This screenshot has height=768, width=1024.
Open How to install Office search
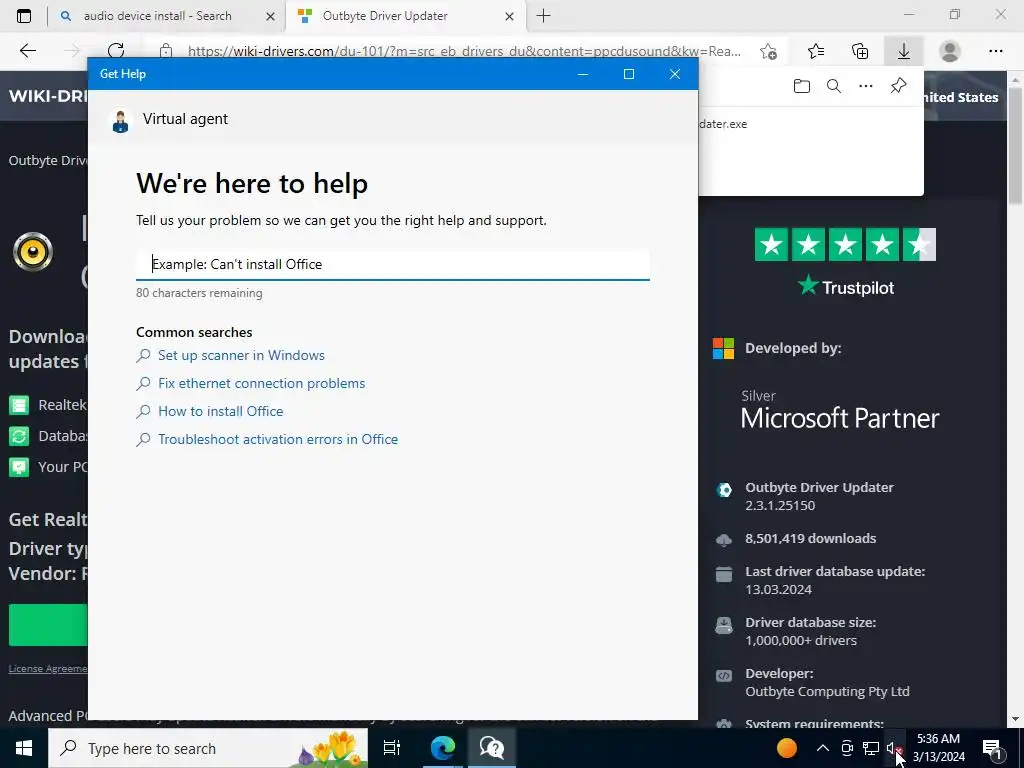[x=220, y=411]
